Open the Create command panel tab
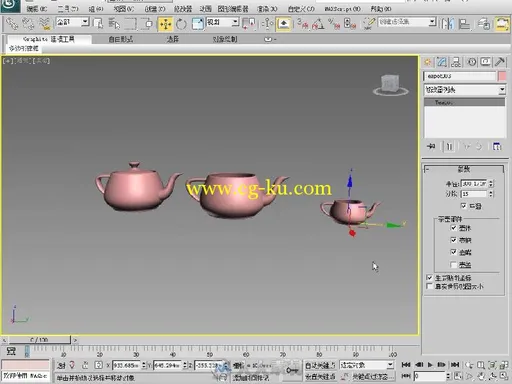The image size is (512, 384). coord(428,62)
